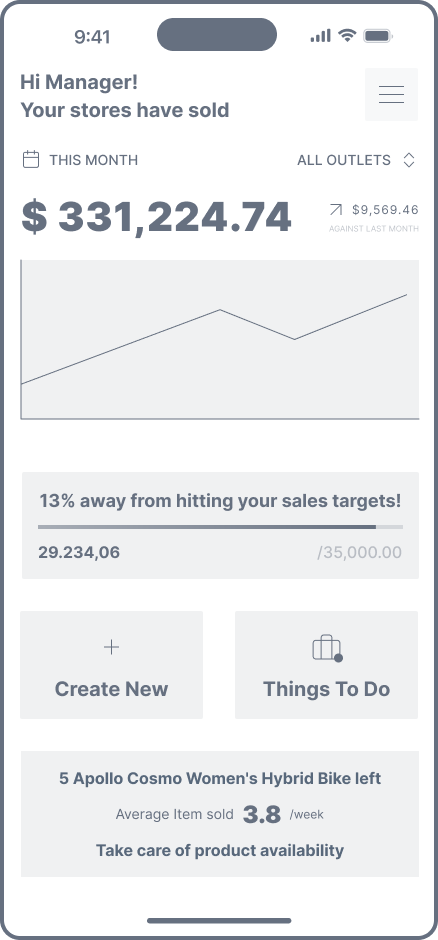Click the Wi-Fi status icon
This screenshot has height=940, width=438.
[347, 35]
